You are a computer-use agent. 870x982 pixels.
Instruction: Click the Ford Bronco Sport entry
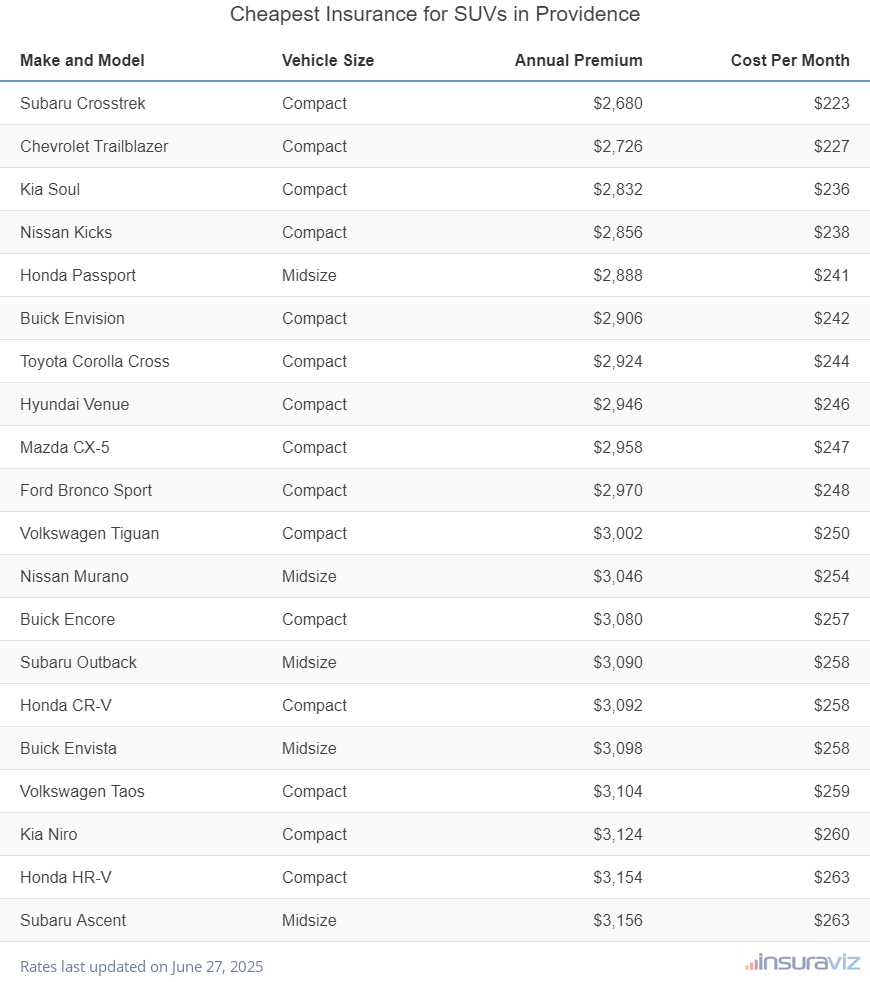(86, 490)
